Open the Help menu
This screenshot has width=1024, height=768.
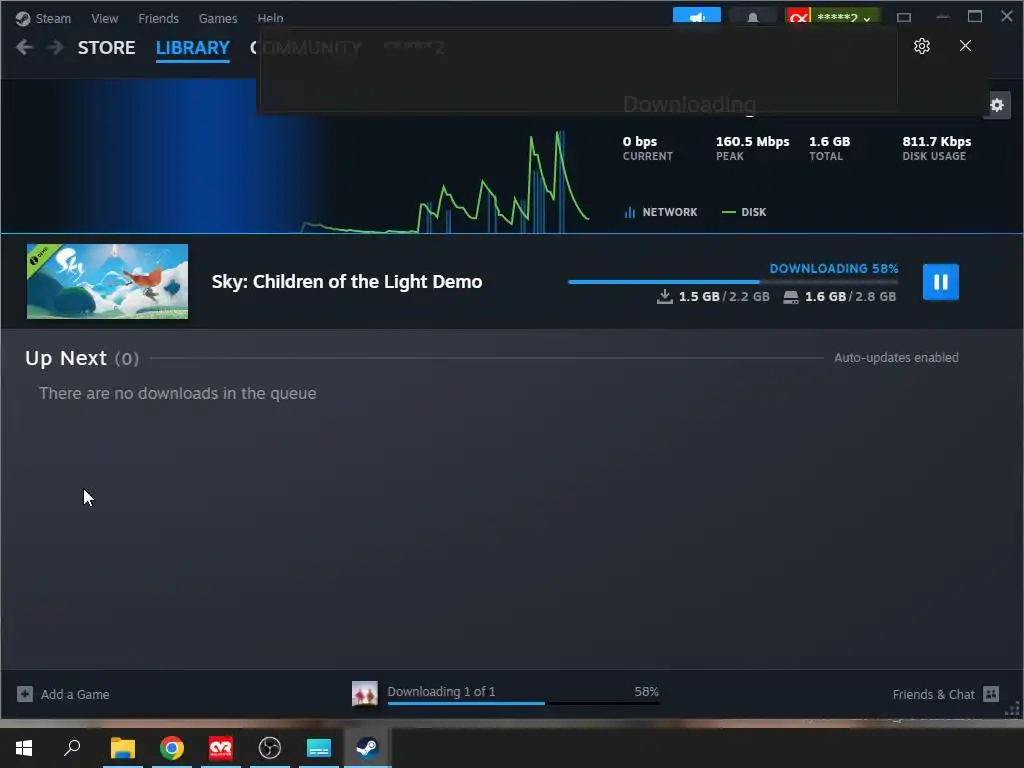tap(270, 18)
